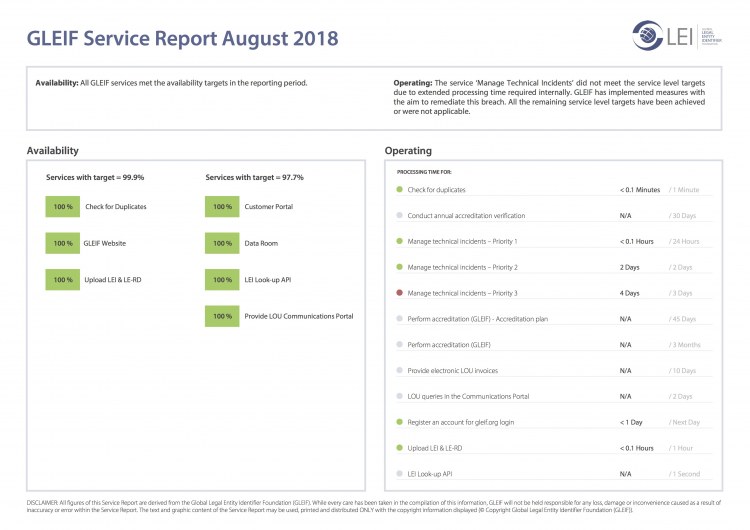Click the green dot for Register an account
This screenshot has height=530, width=750.
click(x=400, y=421)
